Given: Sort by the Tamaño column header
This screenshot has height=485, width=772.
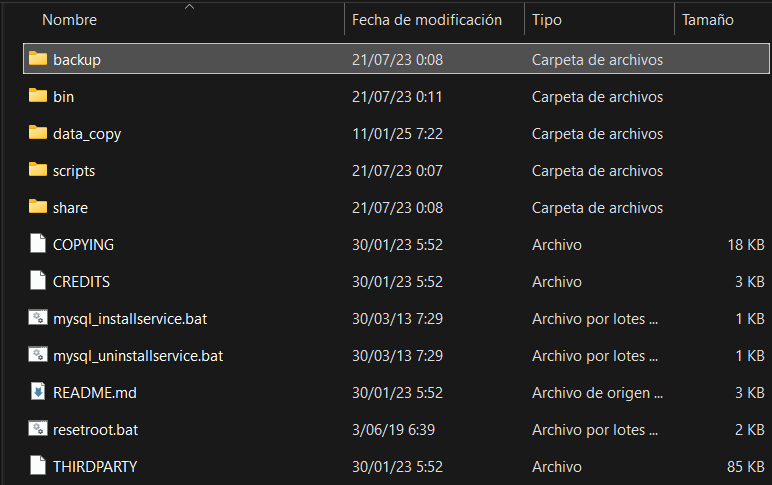Looking at the screenshot, I should click(x=708, y=20).
